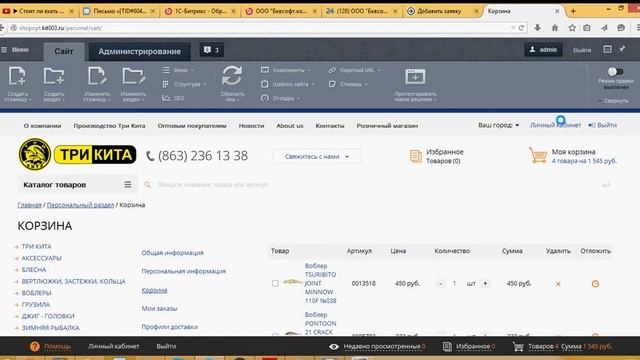The width and height of the screenshot is (640, 360).
Task: Open the Stickers dropdown
Action: (x=348, y=84)
